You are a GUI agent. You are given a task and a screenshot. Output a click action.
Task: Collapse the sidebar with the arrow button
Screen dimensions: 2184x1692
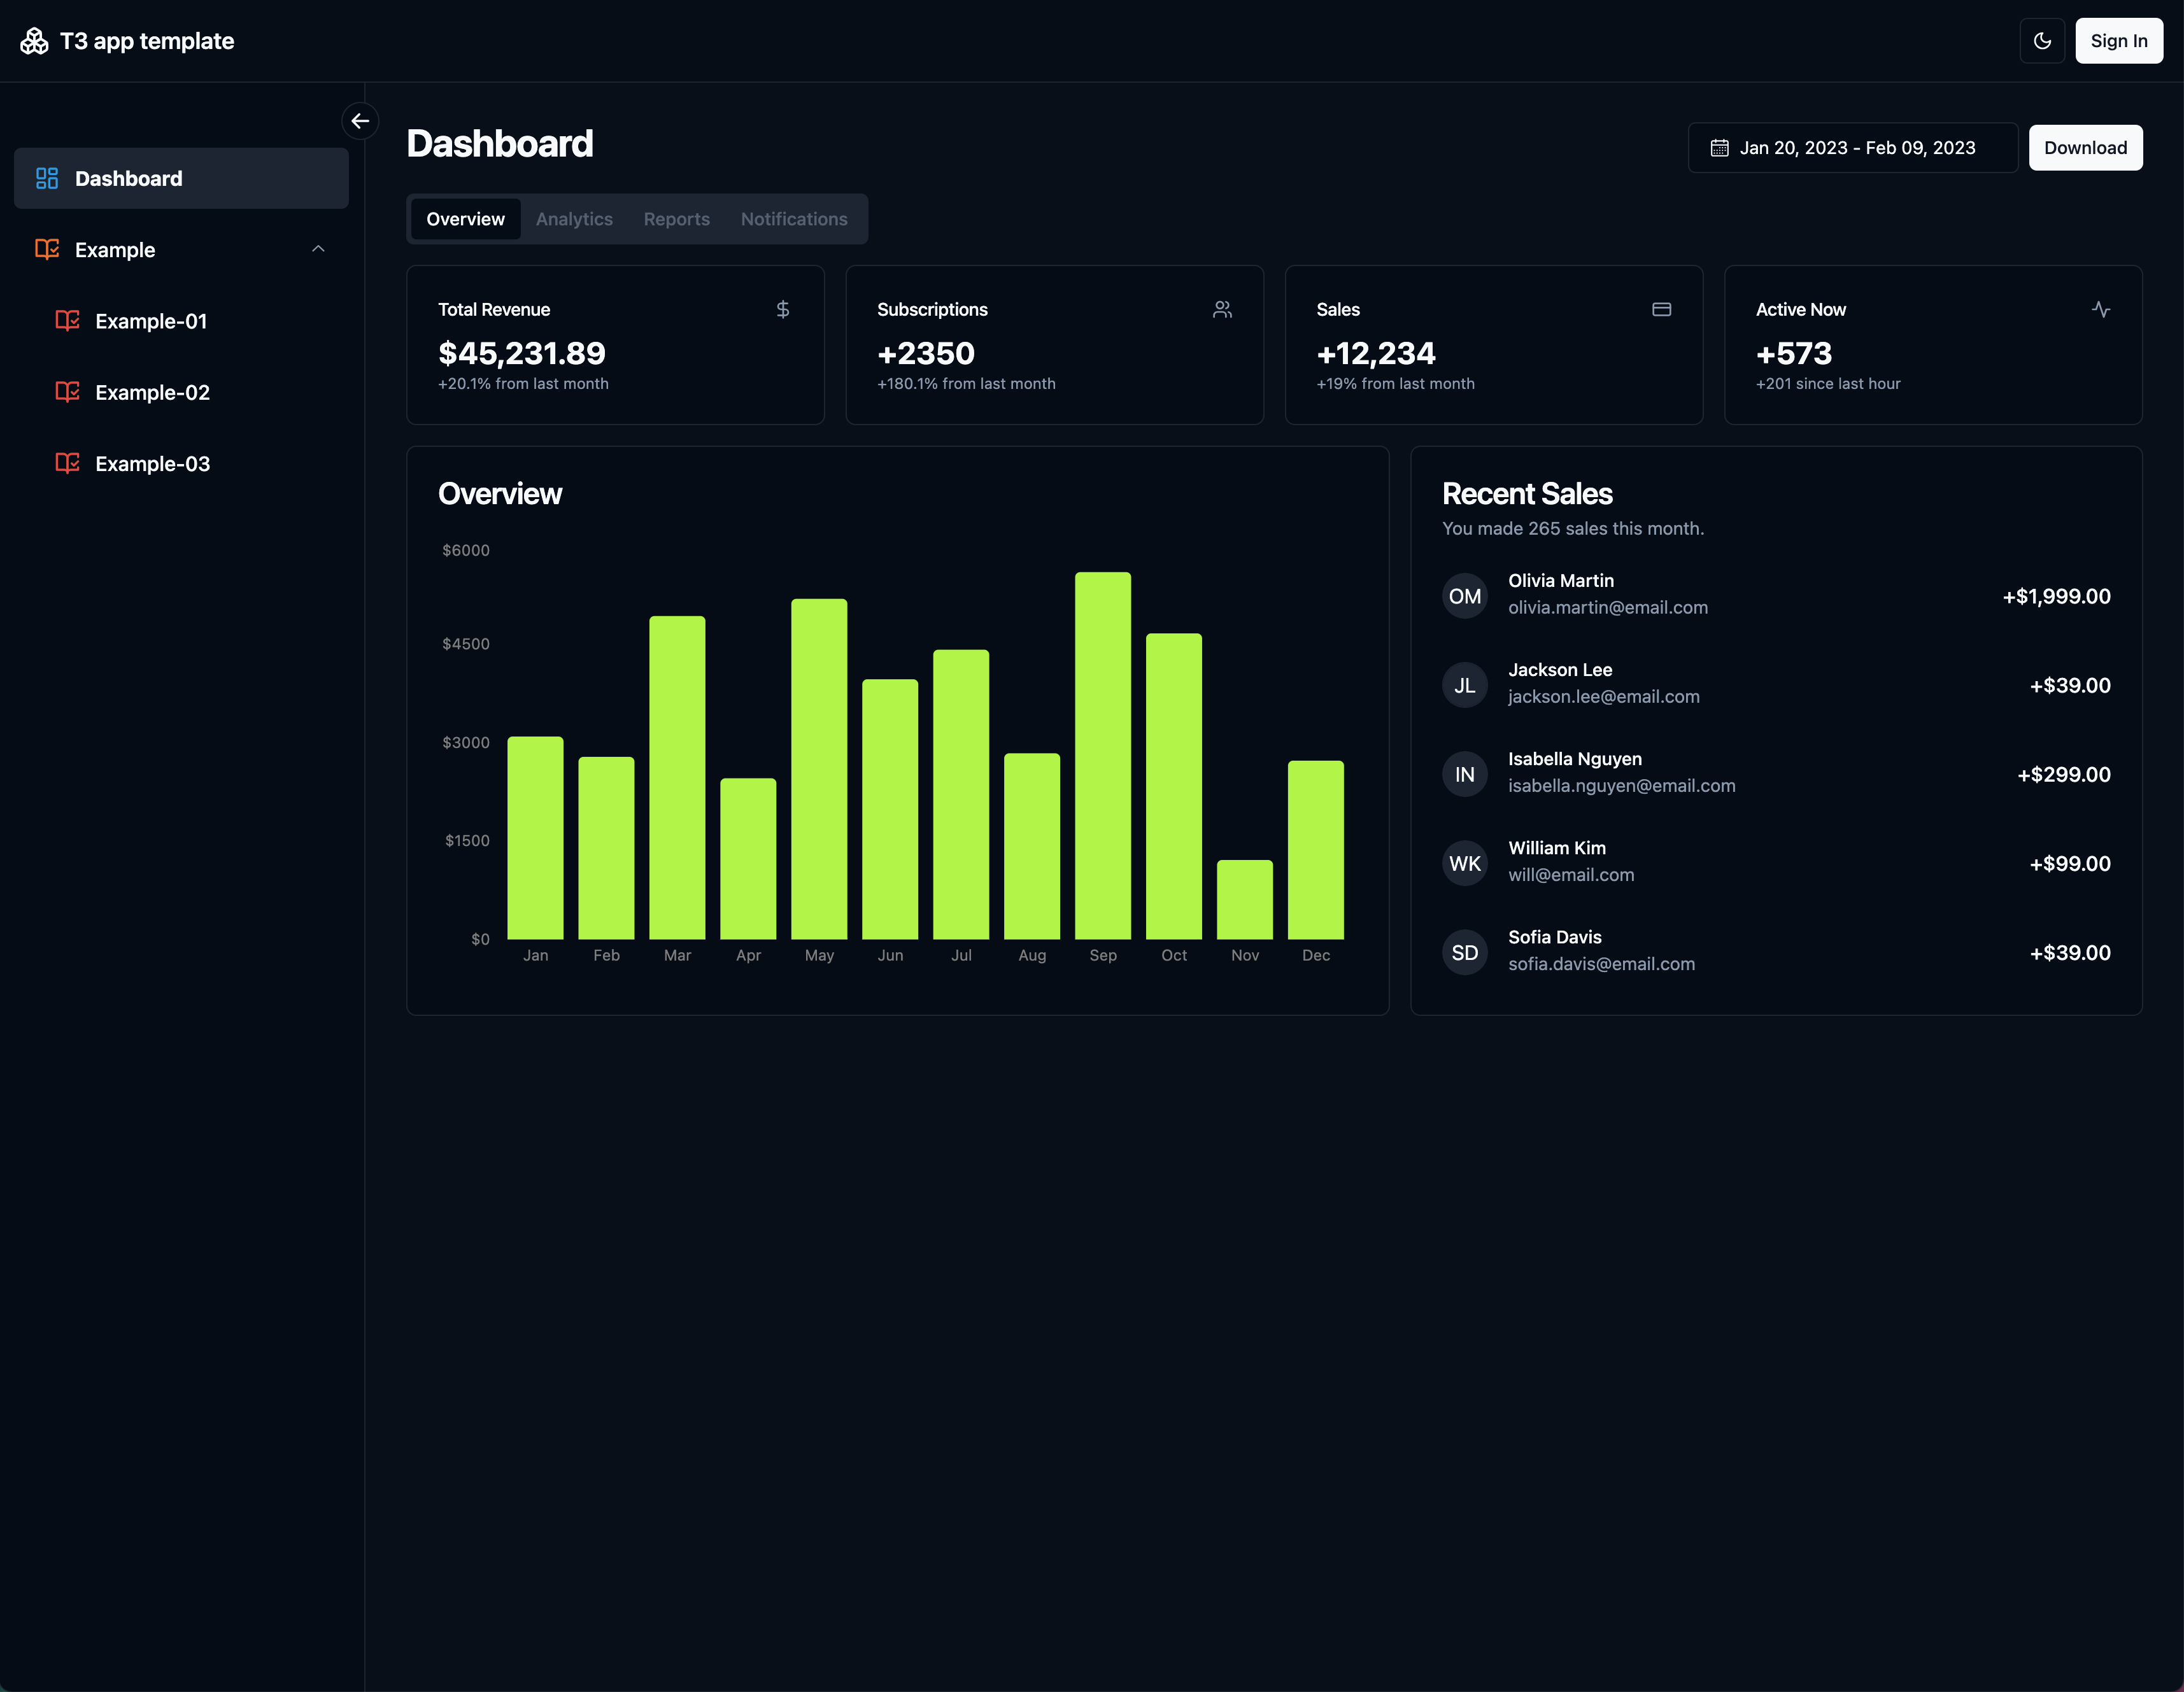click(x=360, y=121)
